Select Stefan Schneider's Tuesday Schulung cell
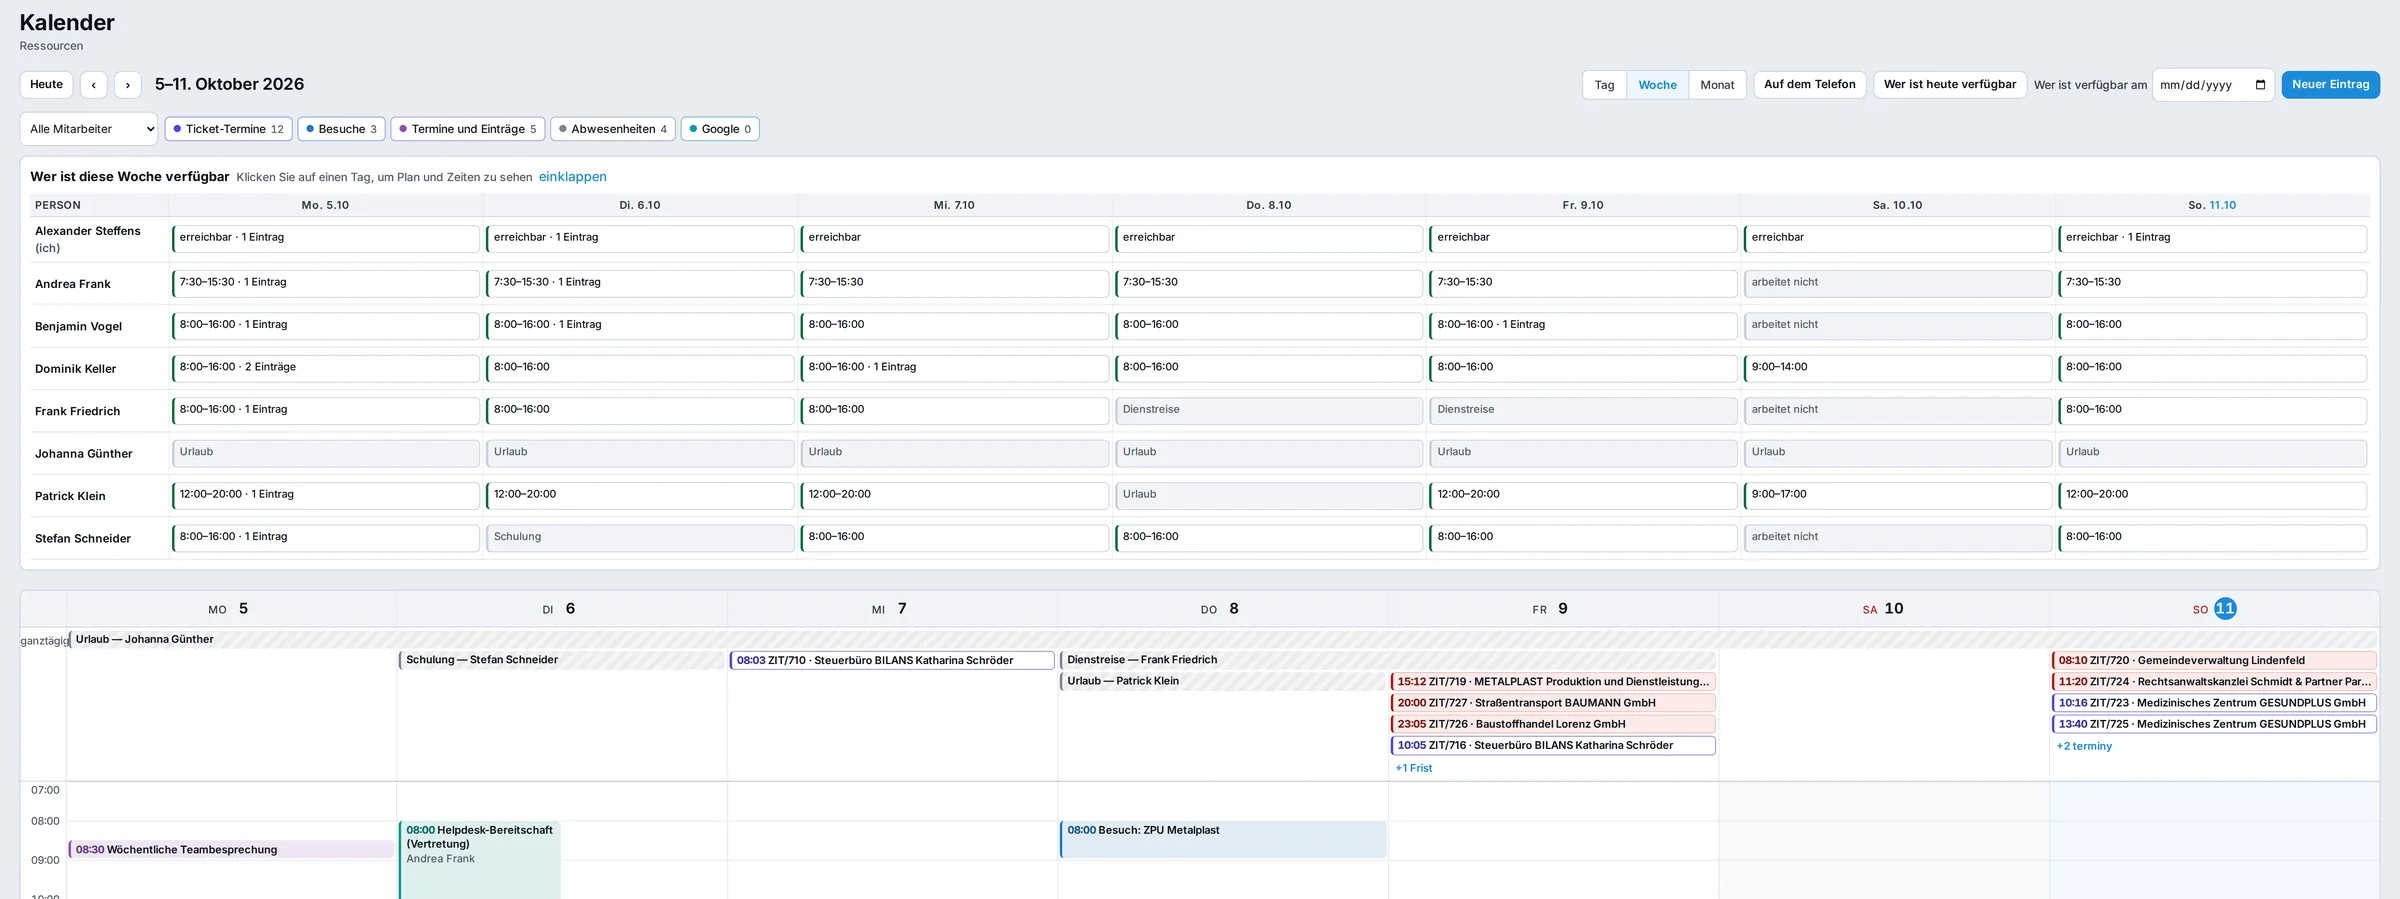 (x=640, y=538)
